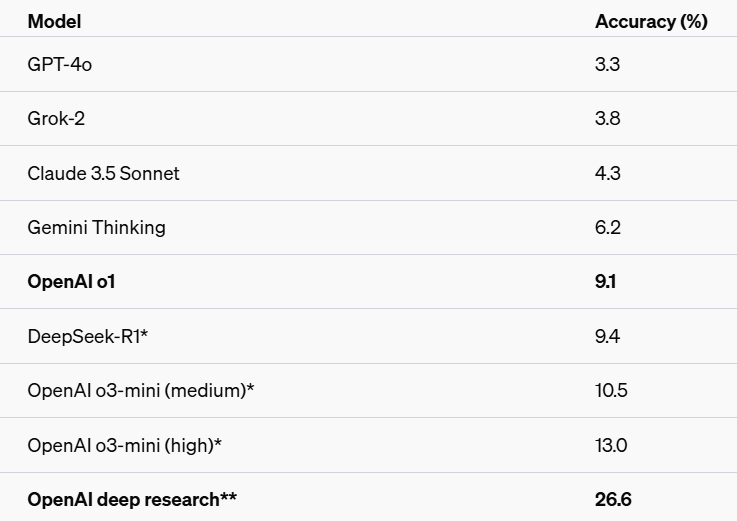Screen dimensions: 737x521
Task: Select the GPT-4o model name cell
Action: (x=60, y=64)
